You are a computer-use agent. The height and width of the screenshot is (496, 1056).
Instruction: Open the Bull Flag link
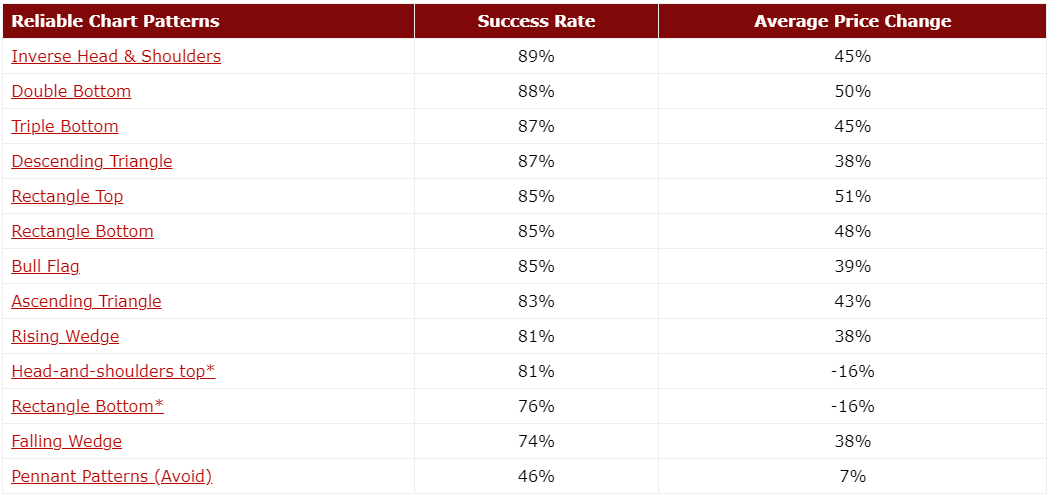pyautogui.click(x=45, y=266)
